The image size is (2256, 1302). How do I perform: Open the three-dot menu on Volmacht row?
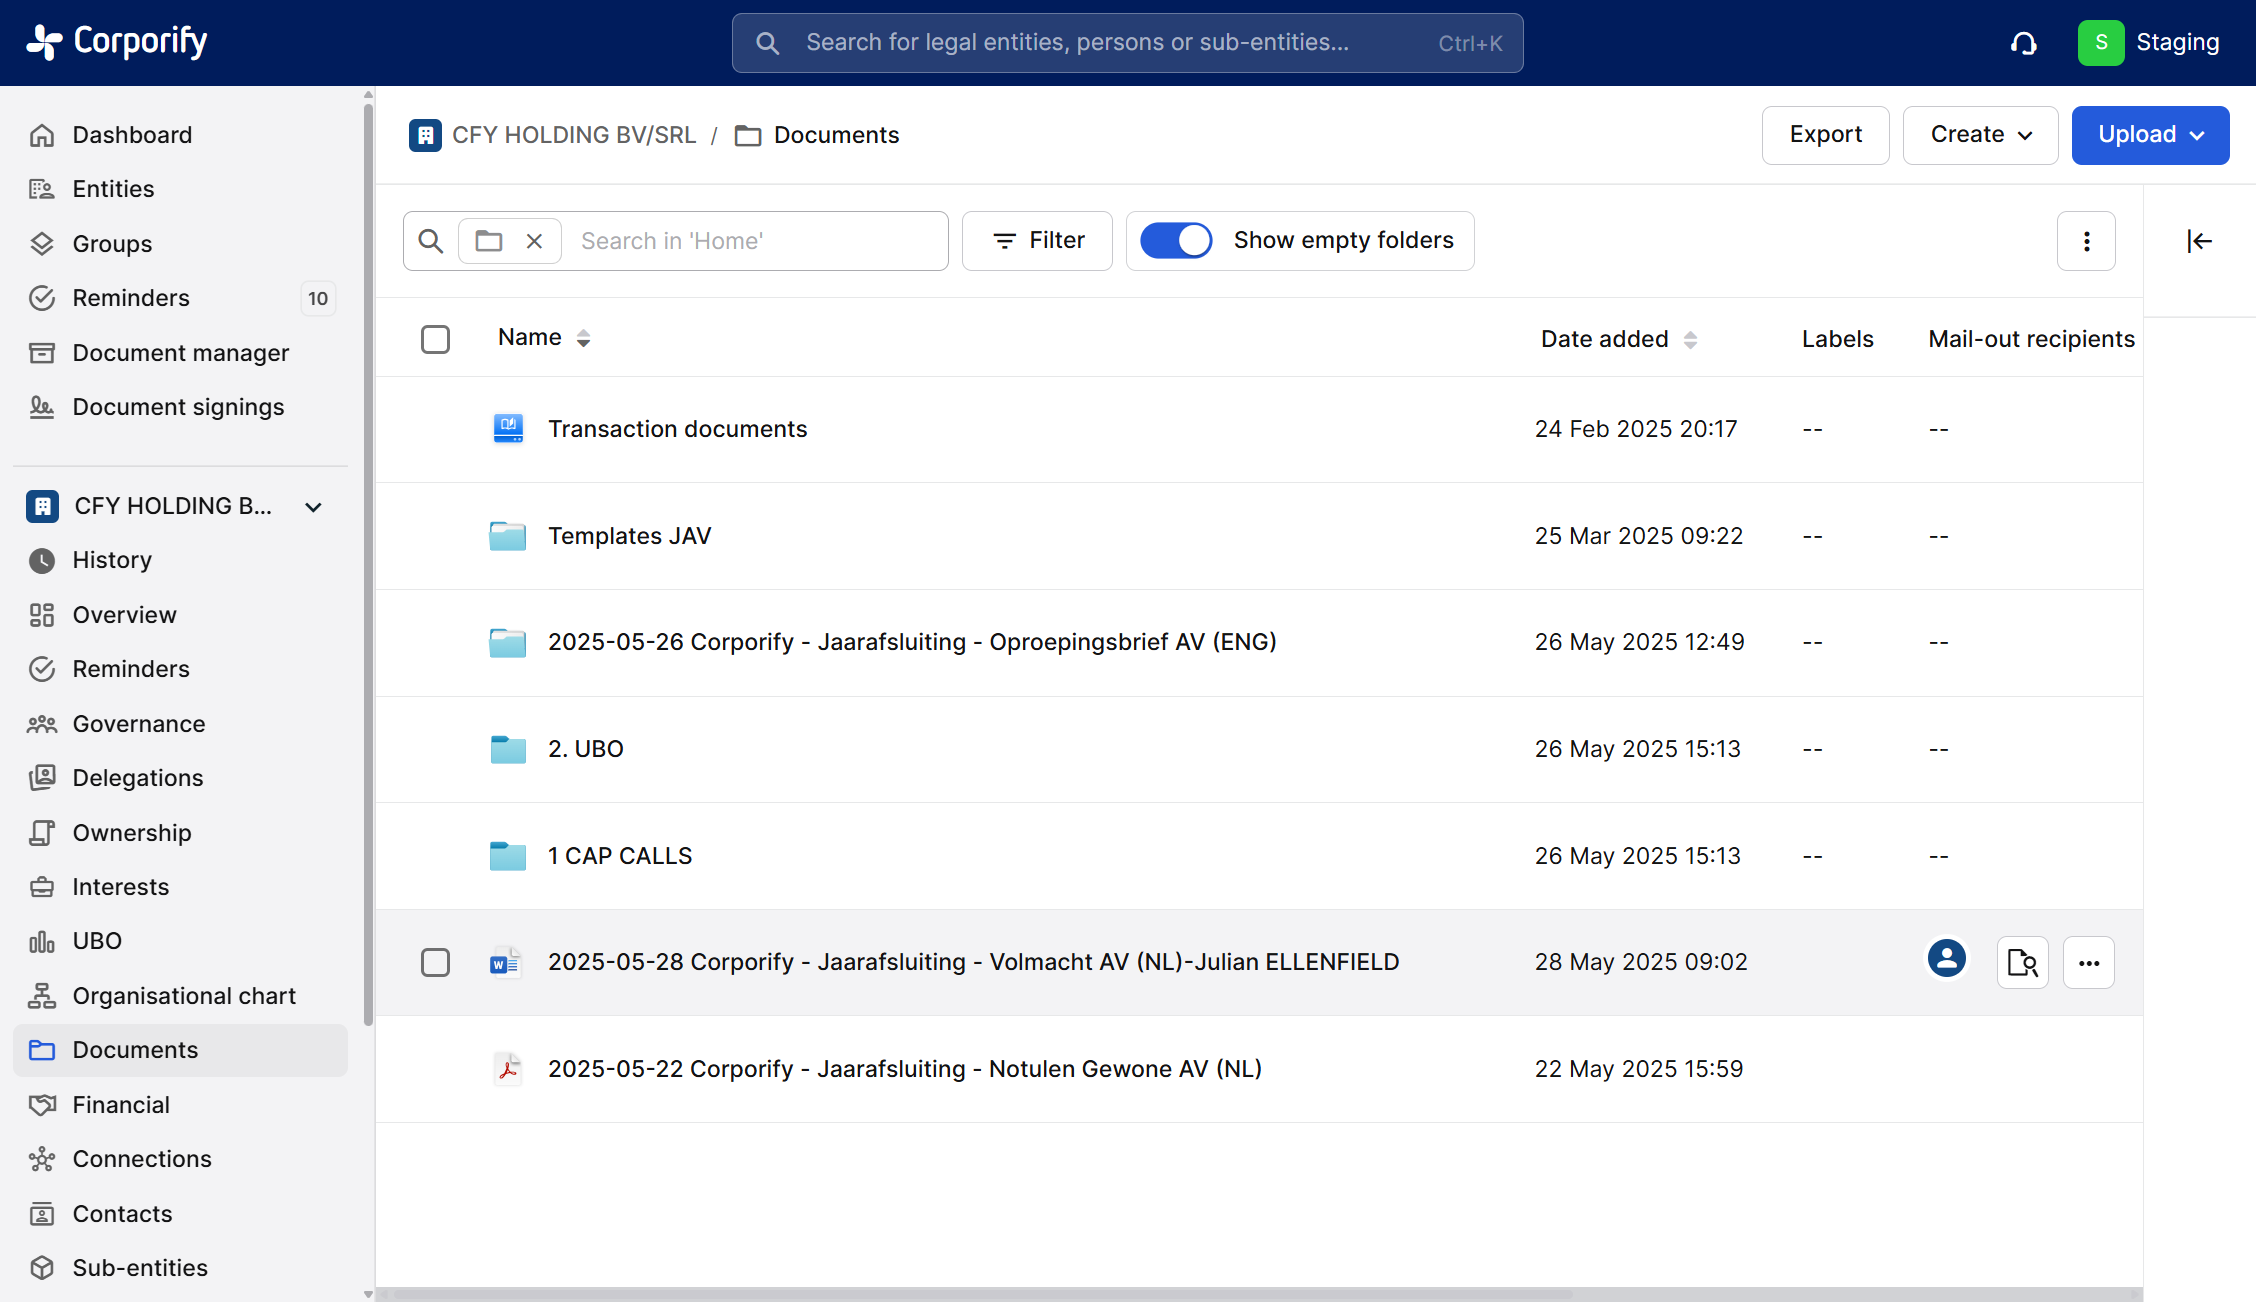tap(2088, 962)
